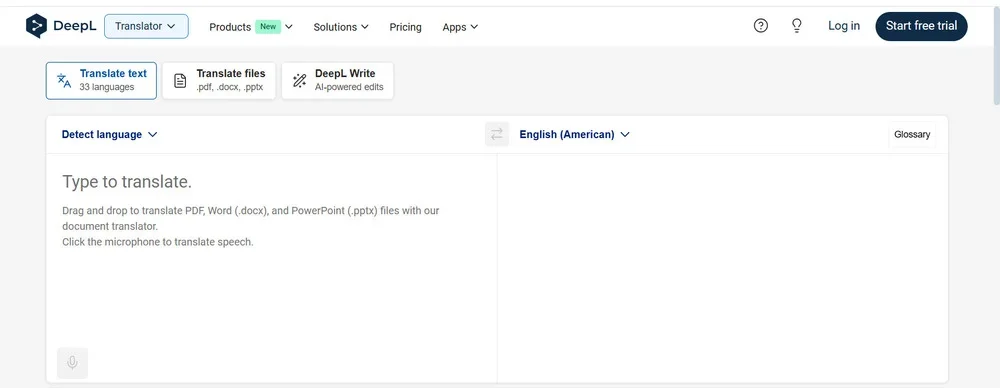Click the swap languages arrows icon

[x=497, y=134]
